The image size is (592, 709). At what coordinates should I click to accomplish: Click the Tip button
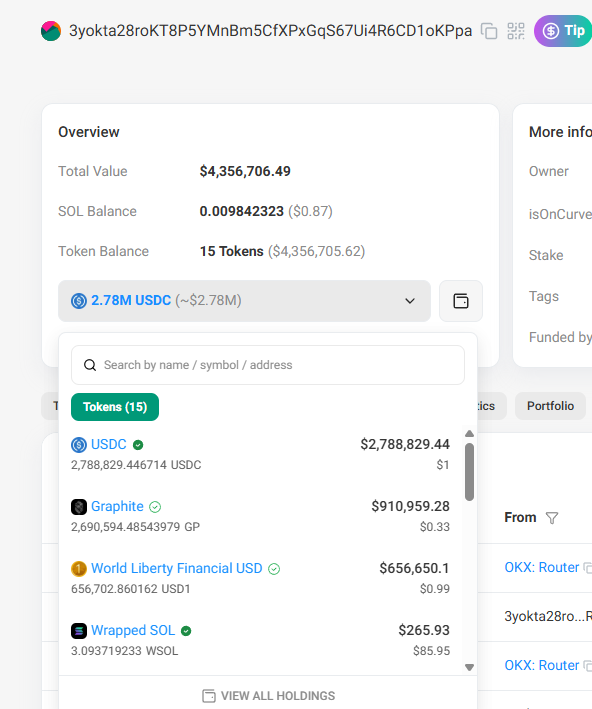coord(564,31)
